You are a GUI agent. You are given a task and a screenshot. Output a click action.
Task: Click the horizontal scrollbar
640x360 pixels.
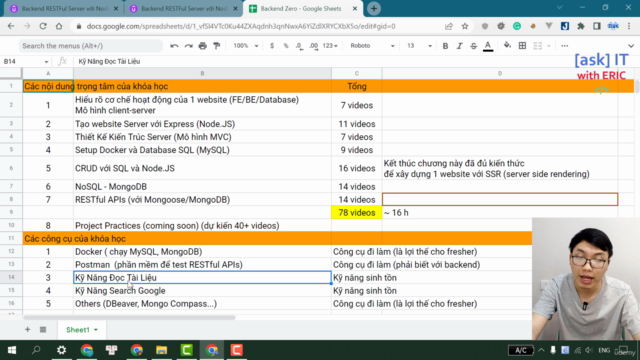129,317
